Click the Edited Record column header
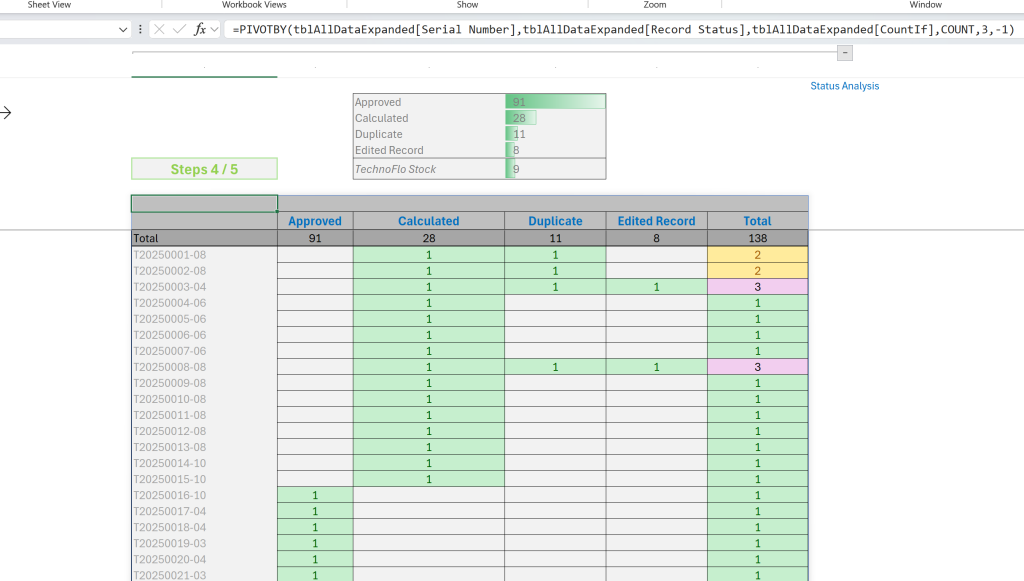Screen dimensions: 1024x581 tap(656, 221)
